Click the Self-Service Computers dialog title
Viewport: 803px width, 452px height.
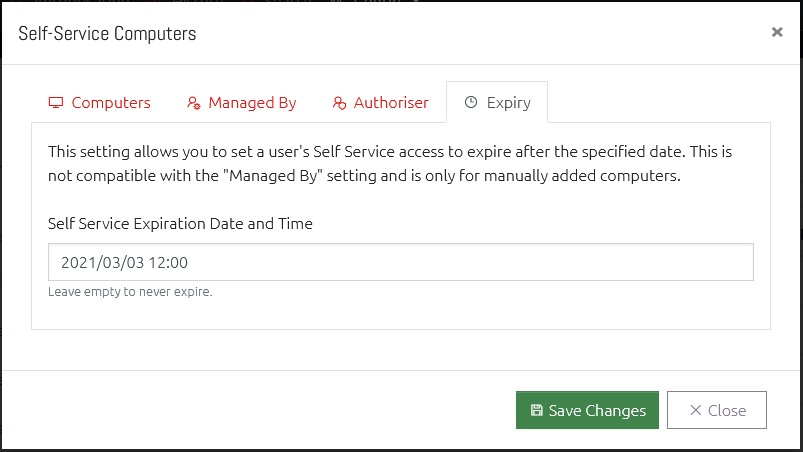tap(107, 34)
